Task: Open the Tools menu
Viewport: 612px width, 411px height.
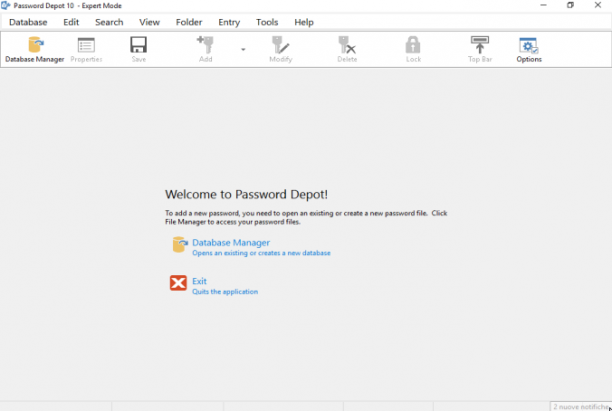Action: coord(267,22)
